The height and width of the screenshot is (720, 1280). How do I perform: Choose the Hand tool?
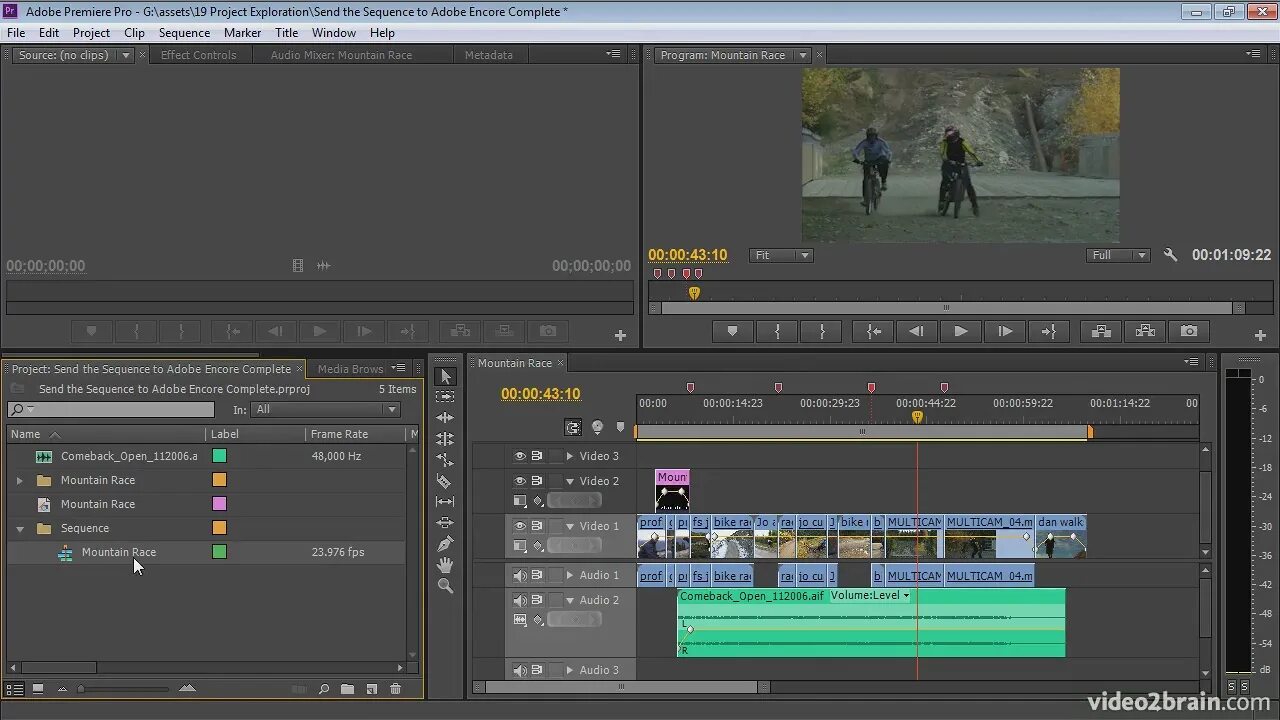445,565
